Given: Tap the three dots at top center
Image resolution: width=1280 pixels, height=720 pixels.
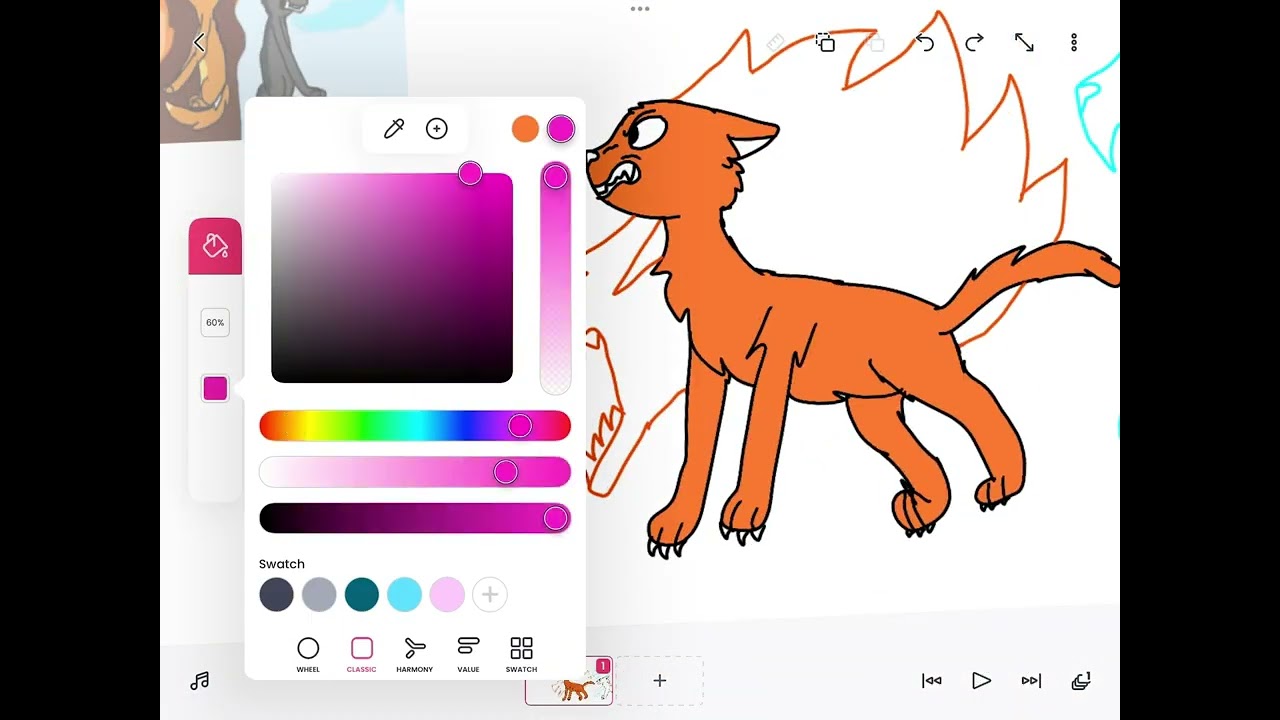Looking at the screenshot, I should (640, 9).
